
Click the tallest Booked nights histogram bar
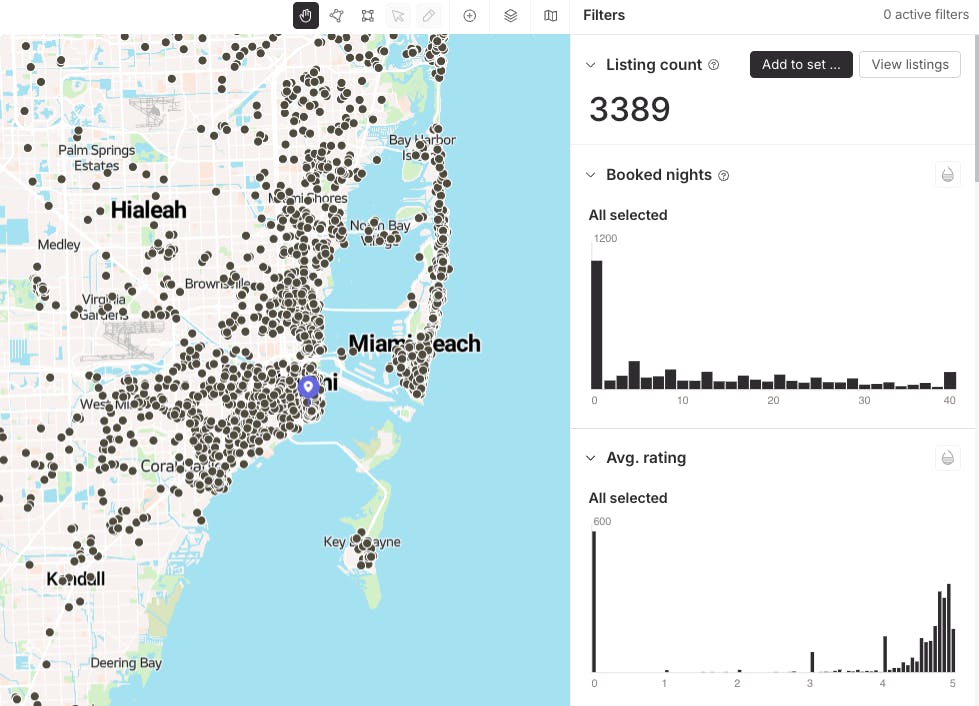point(596,325)
